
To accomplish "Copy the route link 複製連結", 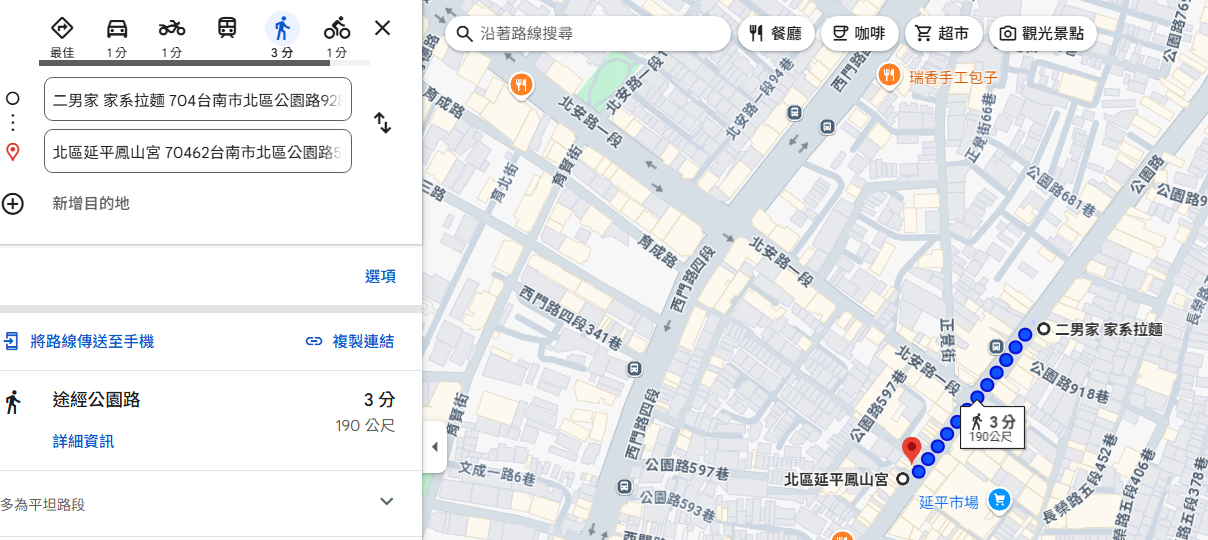I will coord(350,342).
